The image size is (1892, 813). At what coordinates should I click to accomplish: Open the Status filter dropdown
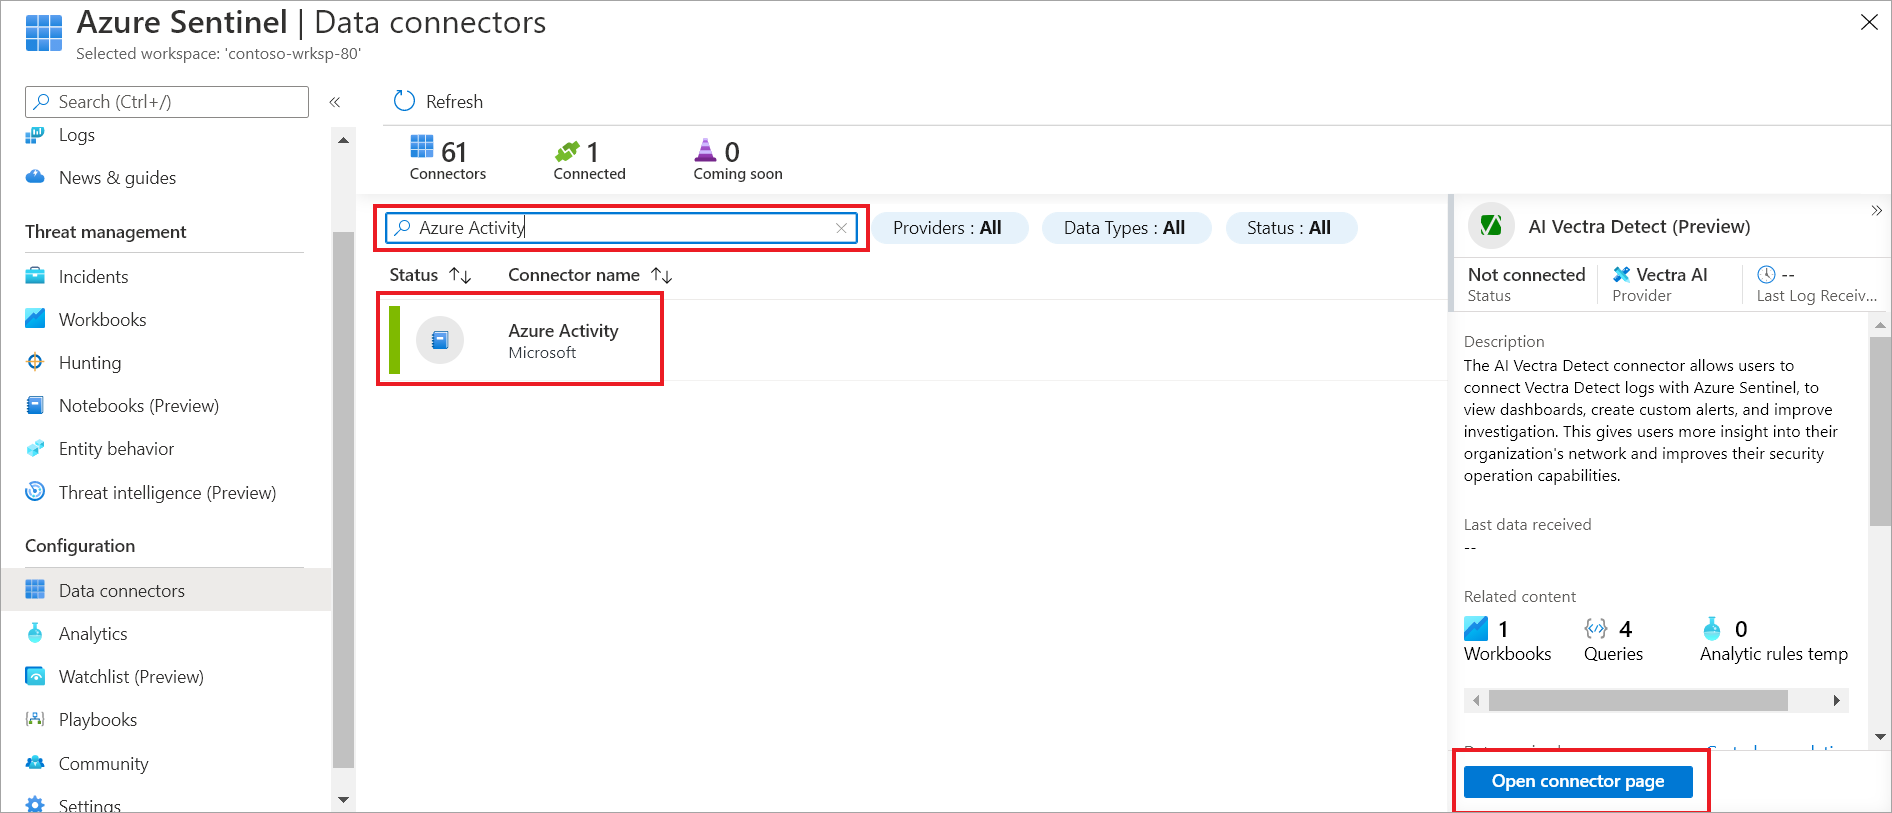(x=1290, y=228)
